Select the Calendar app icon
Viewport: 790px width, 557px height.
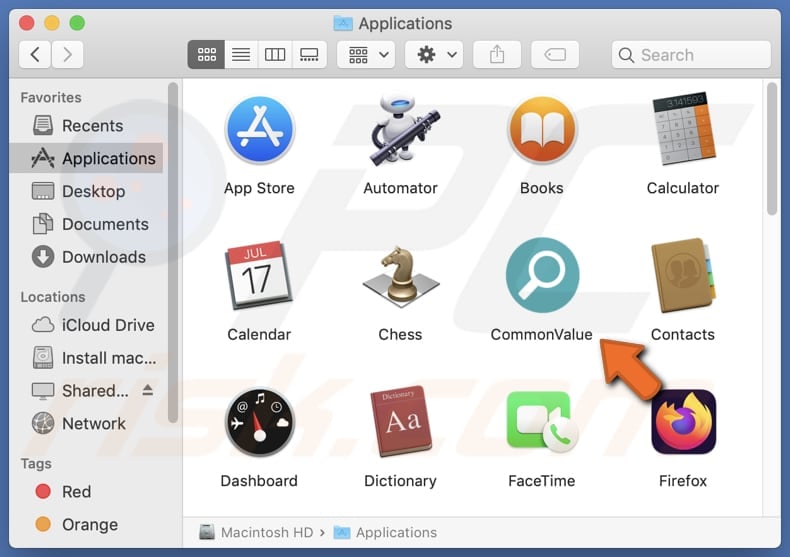(x=259, y=275)
